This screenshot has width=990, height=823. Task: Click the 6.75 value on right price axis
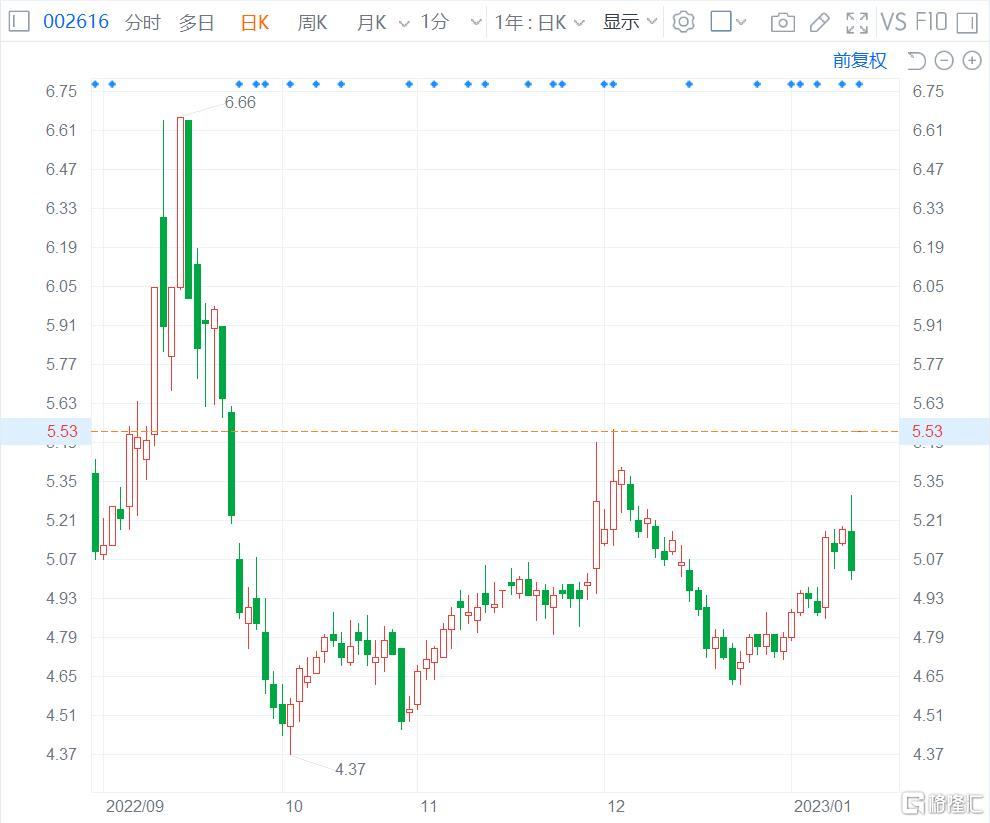pyautogui.click(x=928, y=92)
